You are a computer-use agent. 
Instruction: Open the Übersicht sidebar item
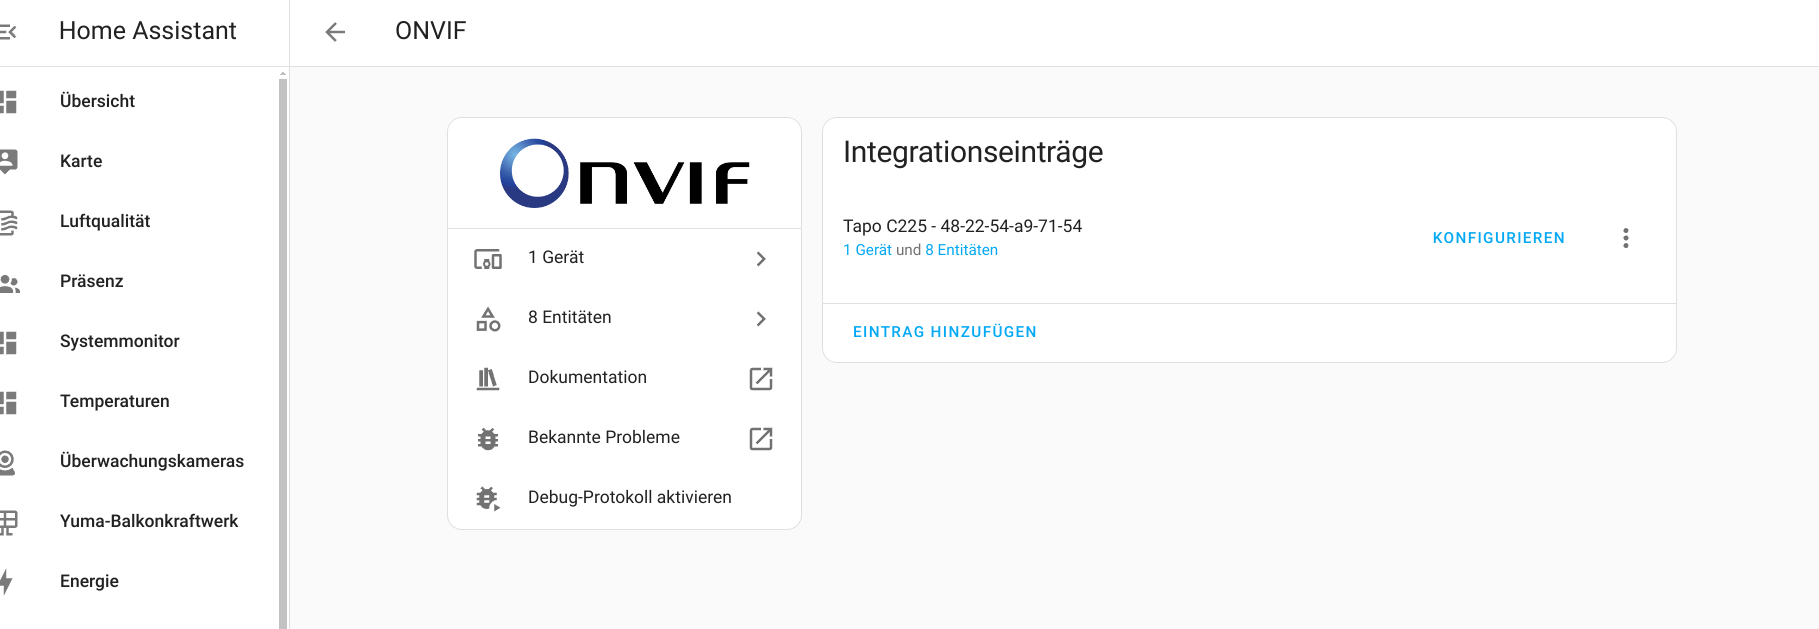tap(97, 101)
